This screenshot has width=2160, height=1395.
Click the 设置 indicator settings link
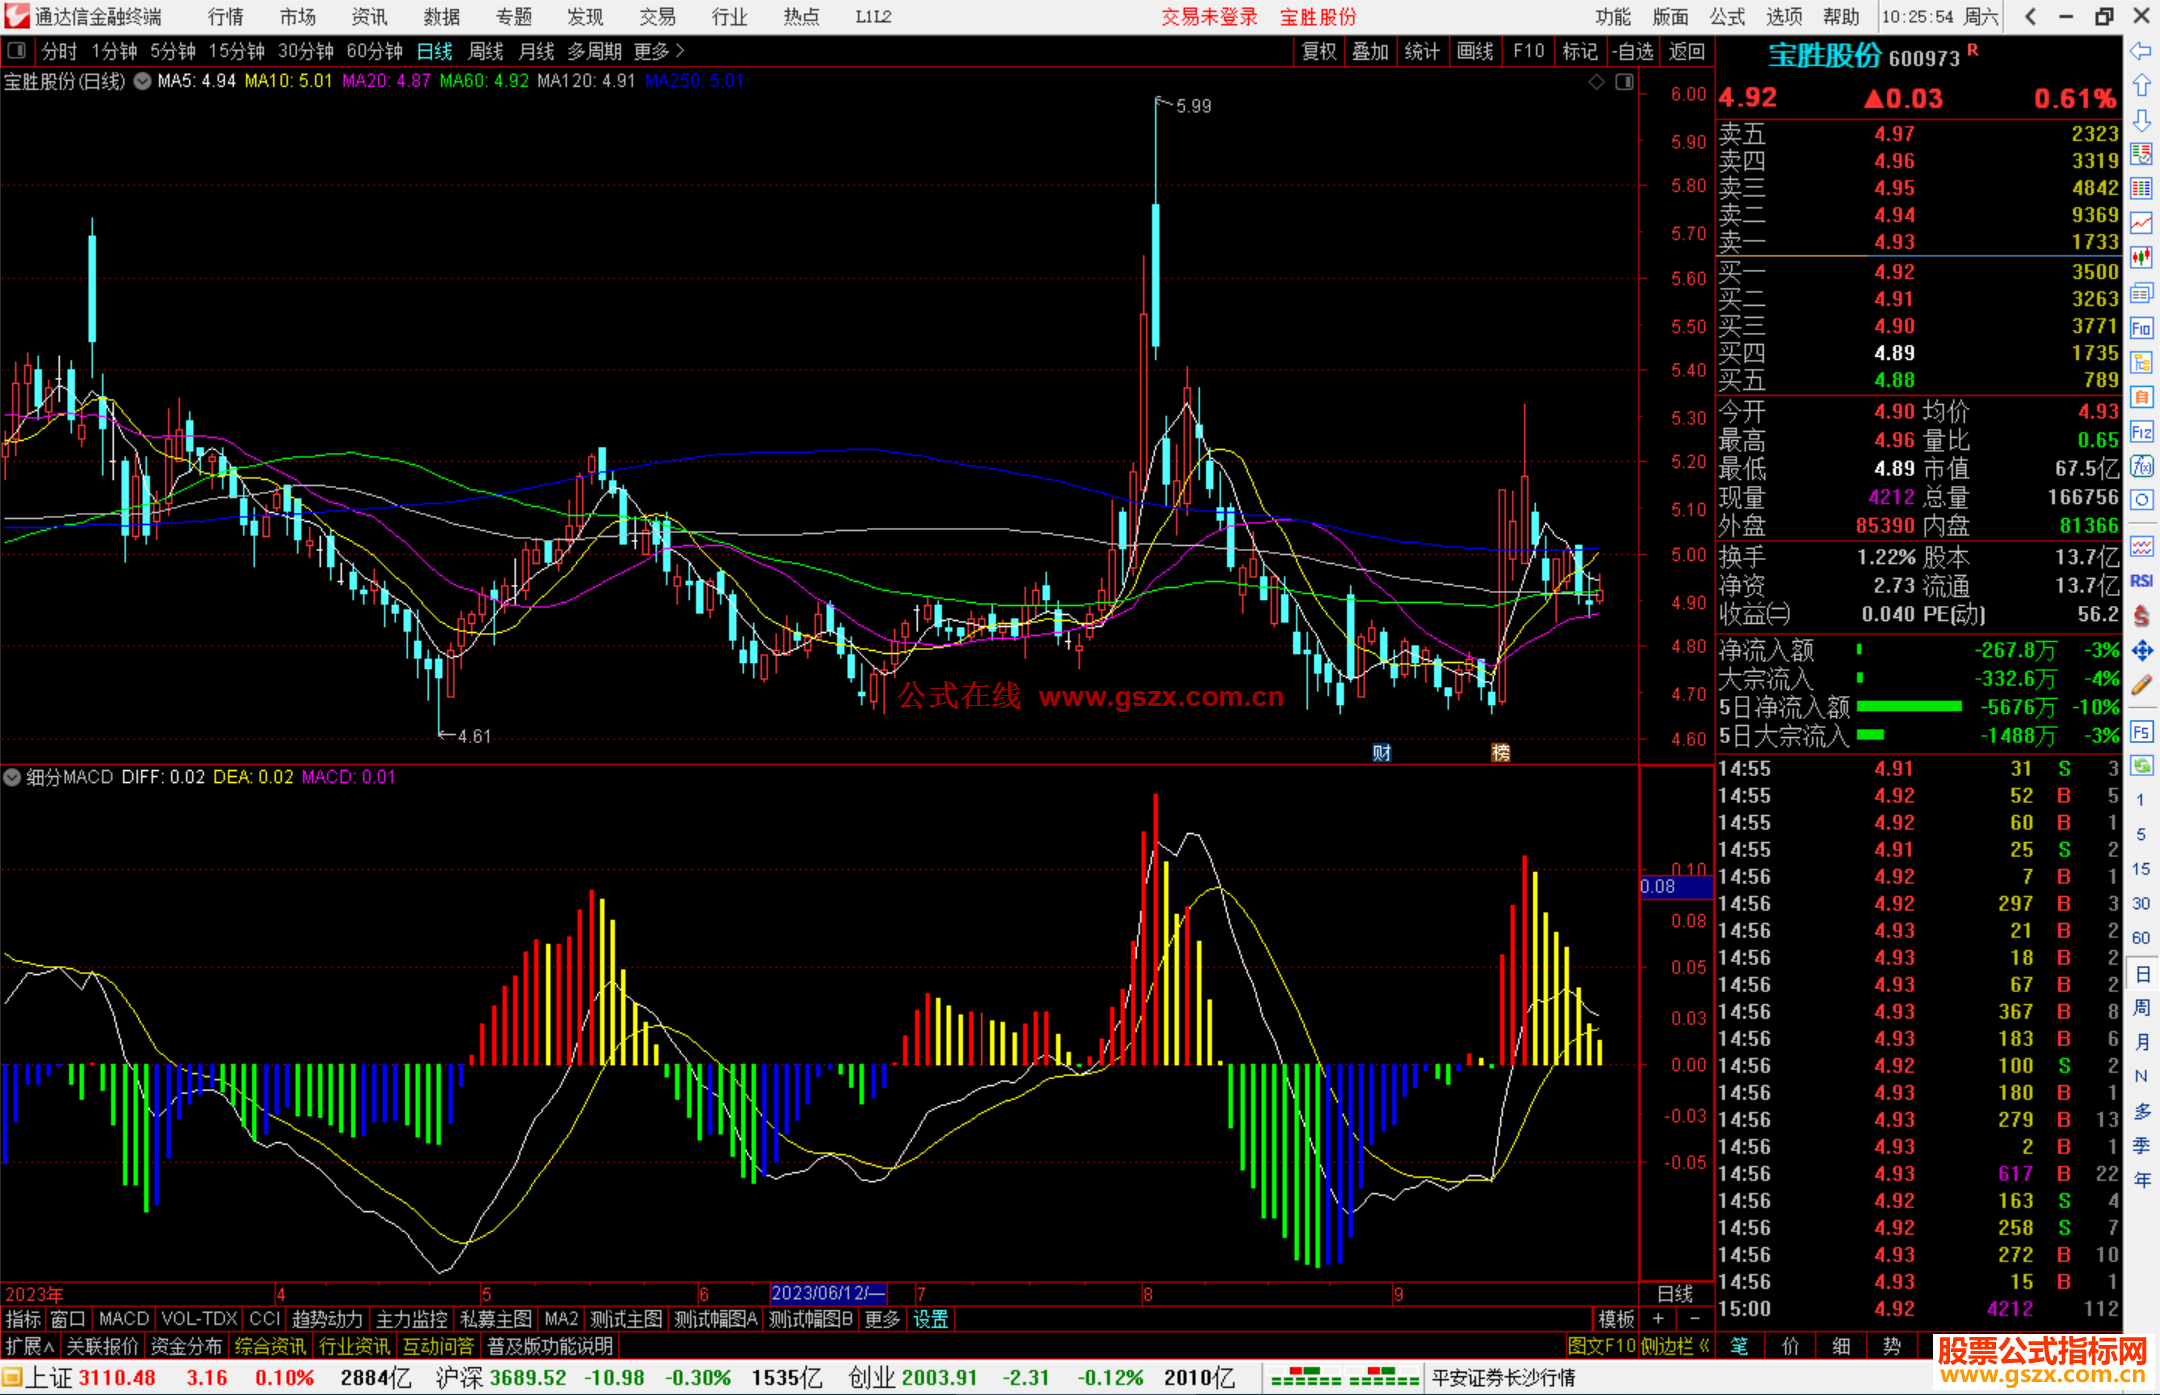[930, 1319]
